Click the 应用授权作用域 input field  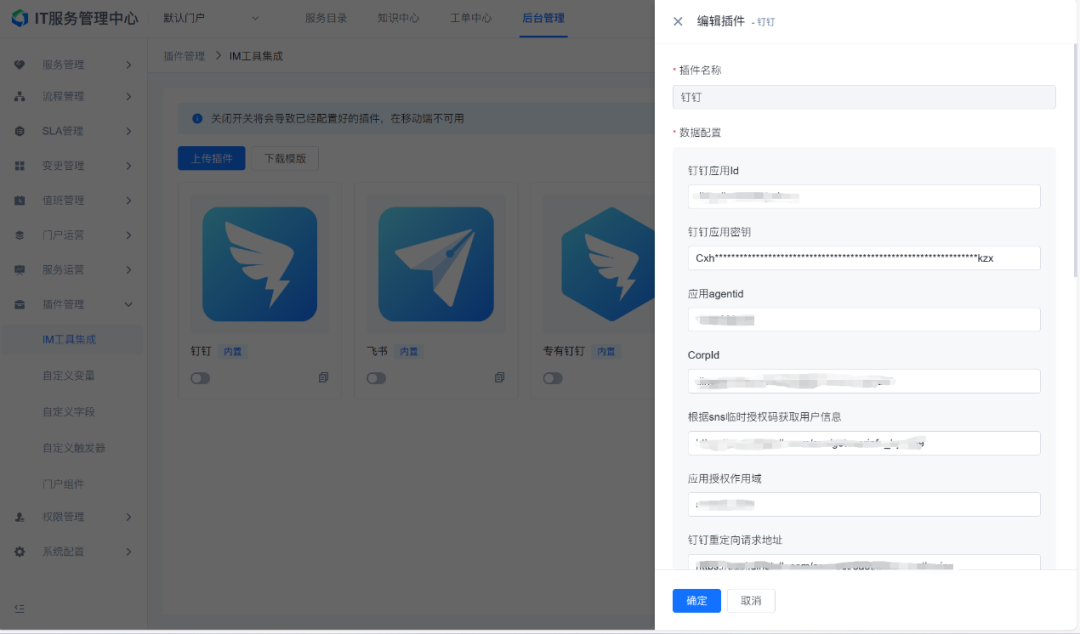(864, 504)
